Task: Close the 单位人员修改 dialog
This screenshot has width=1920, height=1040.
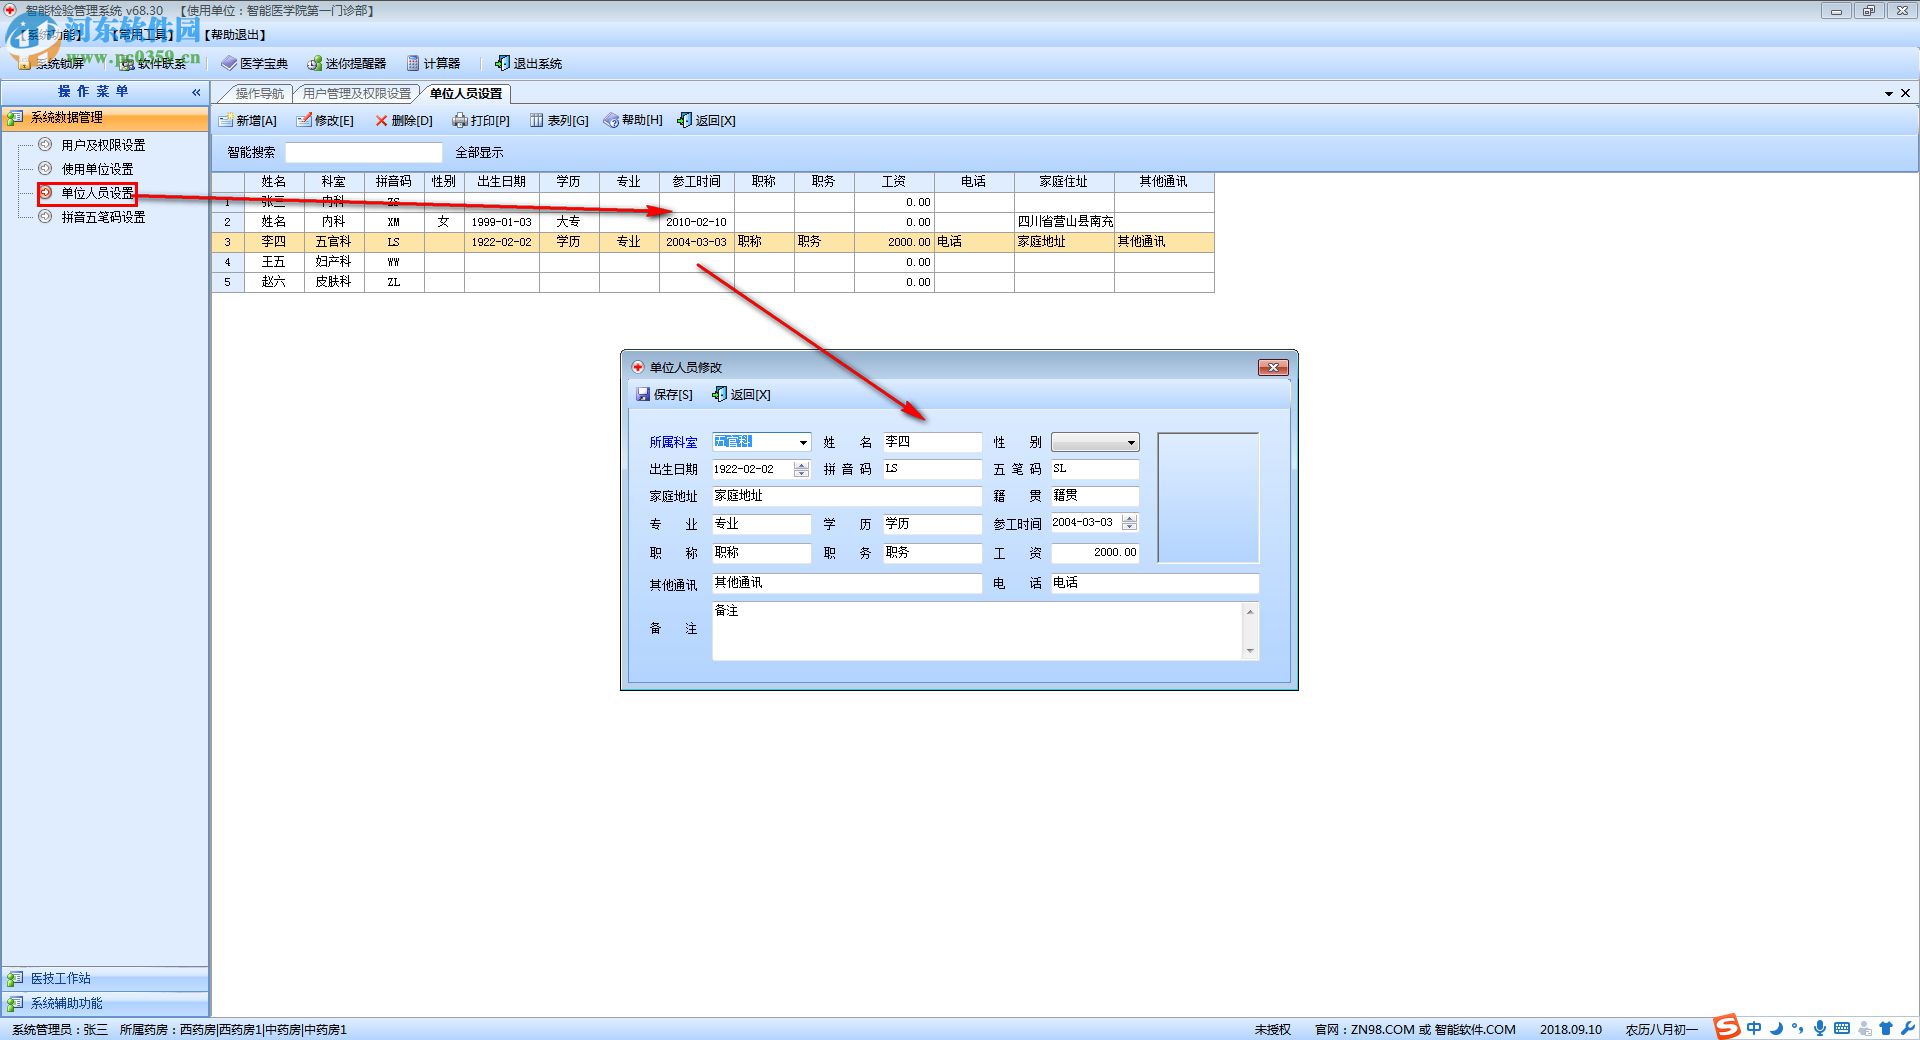Action: click(x=1272, y=367)
